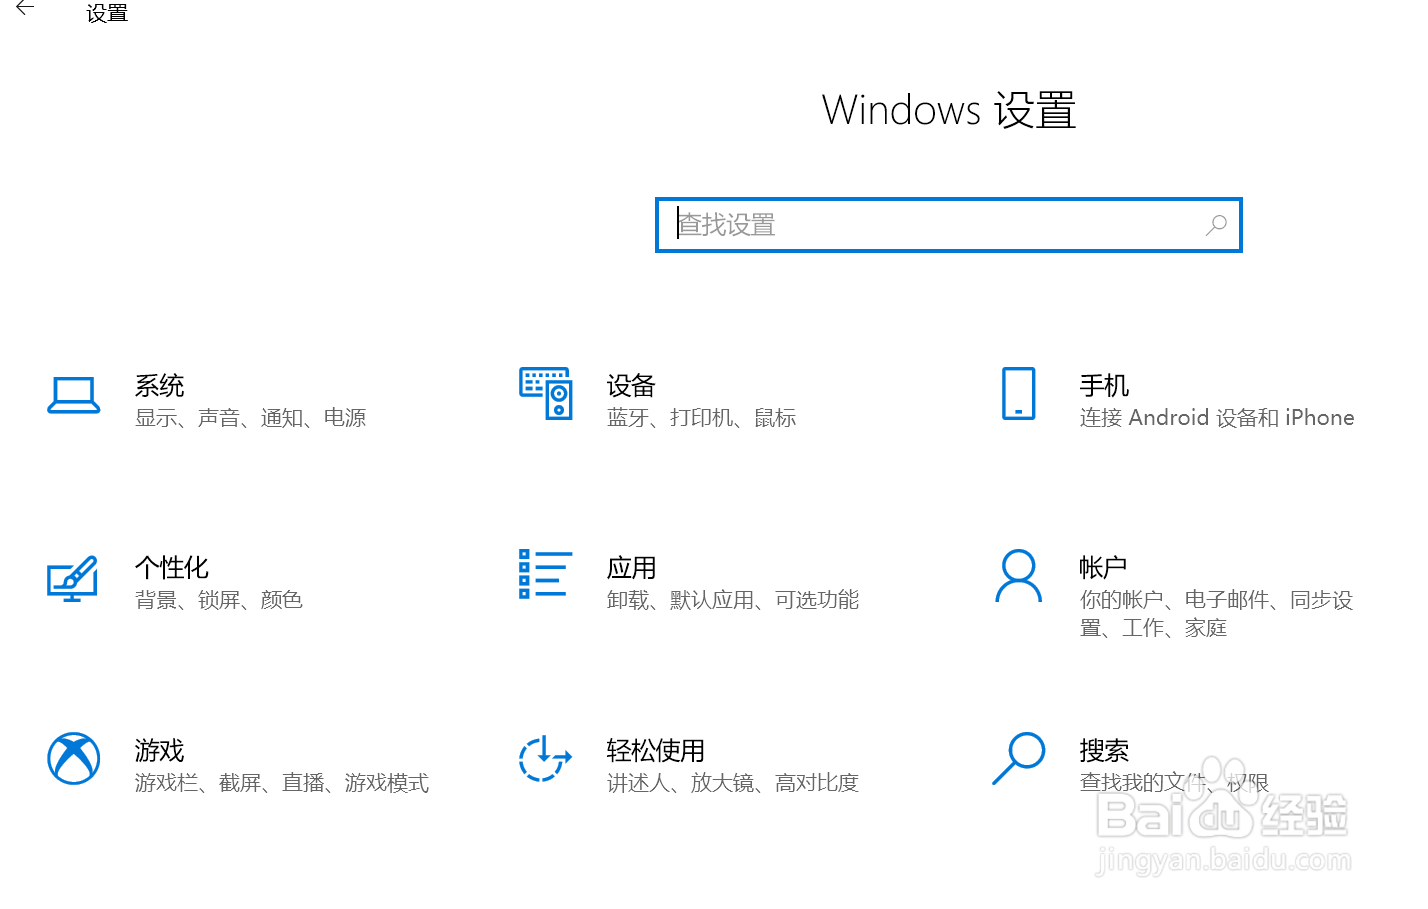This screenshot has height=909, width=1428.
Task: Click description 卸载、默认应用、可选功能
Action: [x=733, y=600]
